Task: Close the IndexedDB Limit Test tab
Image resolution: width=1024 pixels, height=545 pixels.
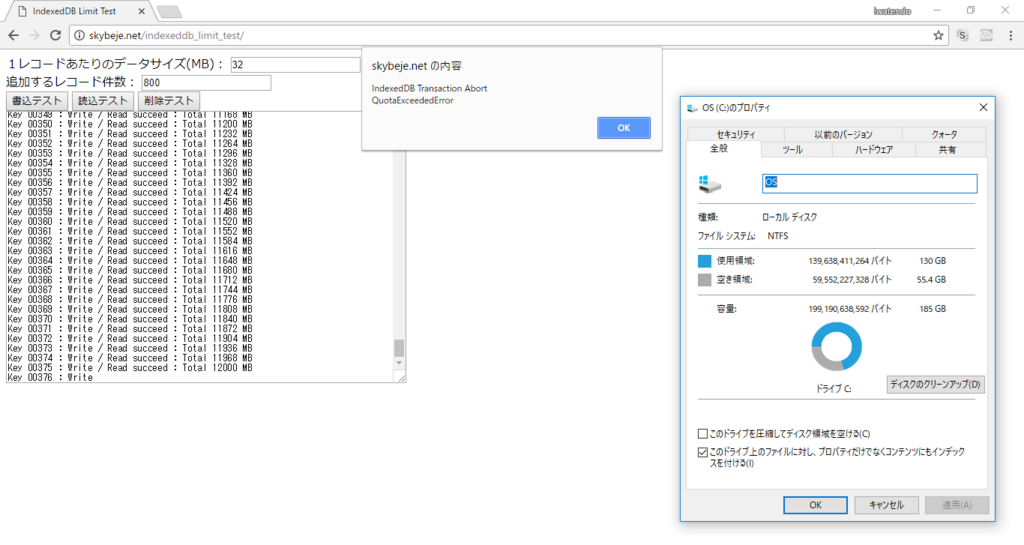Action: (x=142, y=11)
